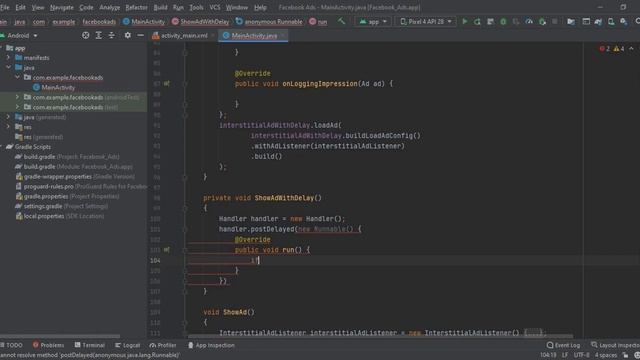Screen dimensions: 640x360
Task: Click the Apply Code Changes icon
Action: pyautogui.click(x=490, y=22)
